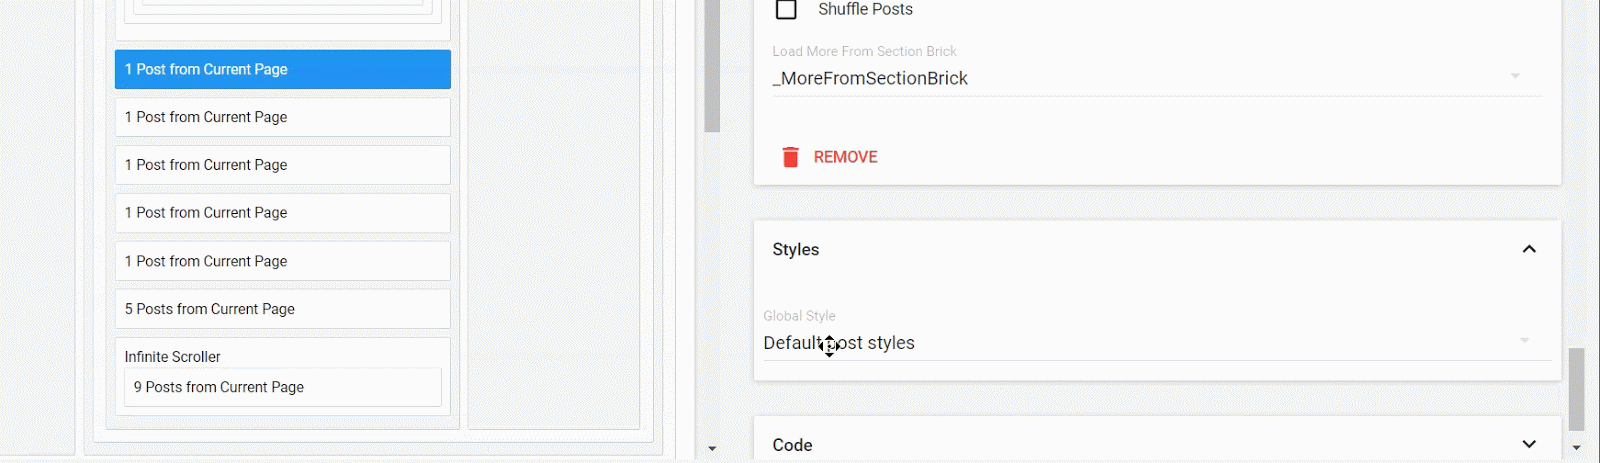
Task: Click the Global Style dropdown arrow
Action: [1524, 341]
